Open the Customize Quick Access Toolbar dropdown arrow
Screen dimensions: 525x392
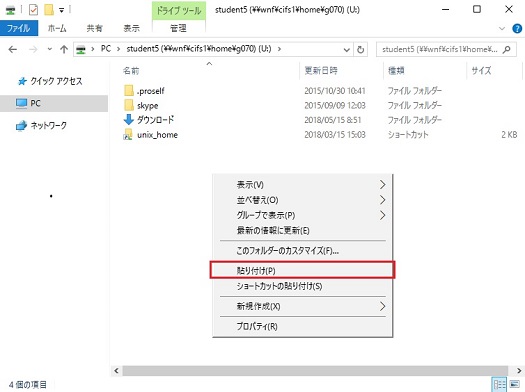click(62, 10)
